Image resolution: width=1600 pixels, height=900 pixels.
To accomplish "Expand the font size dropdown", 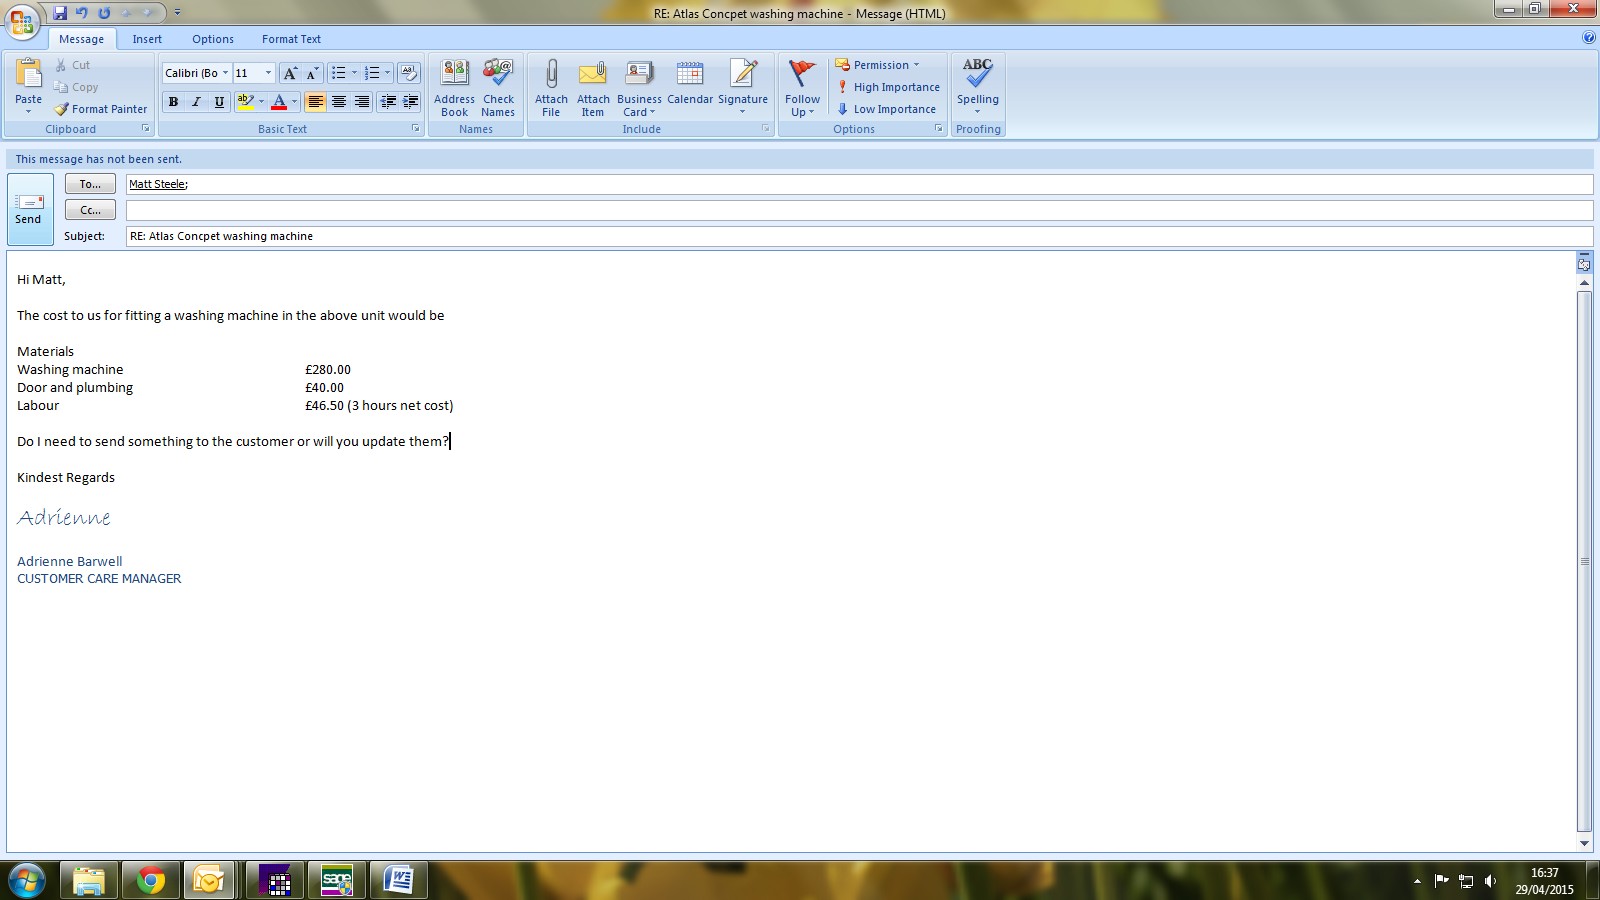I will click(268, 73).
